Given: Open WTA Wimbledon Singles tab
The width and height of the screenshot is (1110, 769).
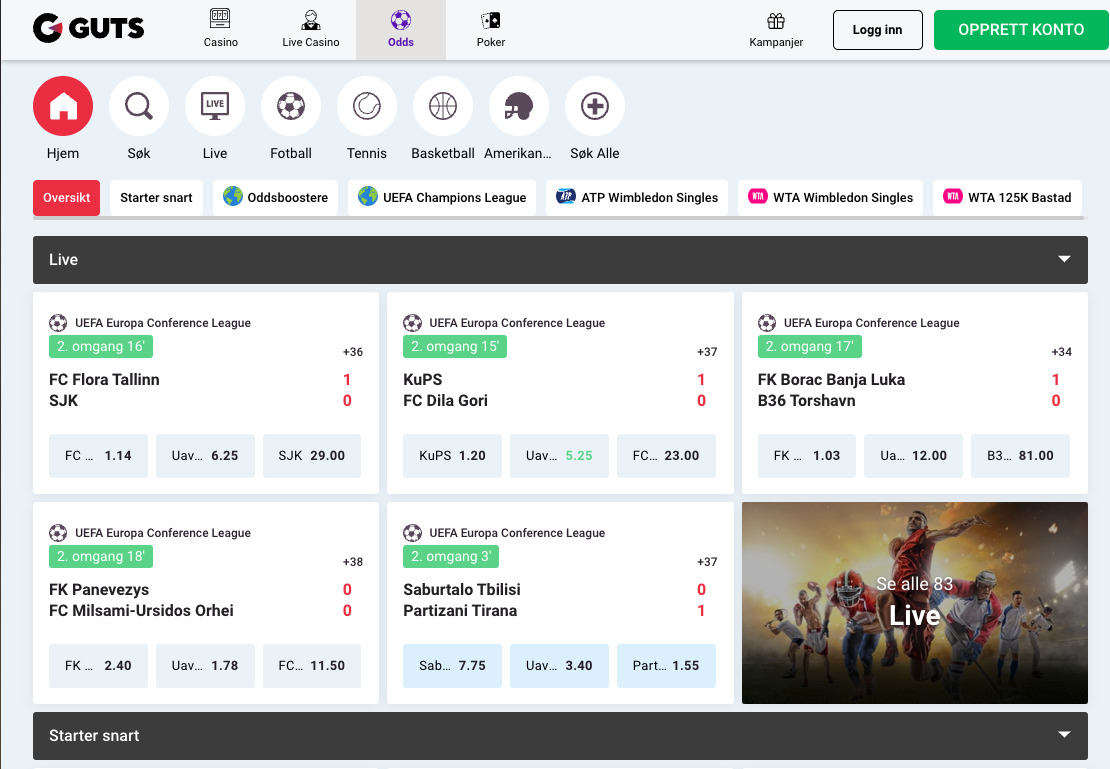Looking at the screenshot, I should click(x=830, y=198).
